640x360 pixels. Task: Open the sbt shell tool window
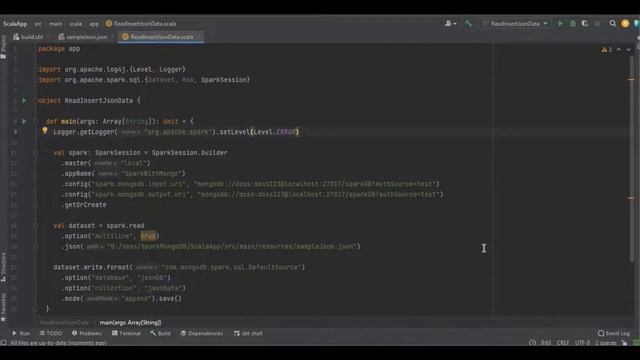coord(248,333)
